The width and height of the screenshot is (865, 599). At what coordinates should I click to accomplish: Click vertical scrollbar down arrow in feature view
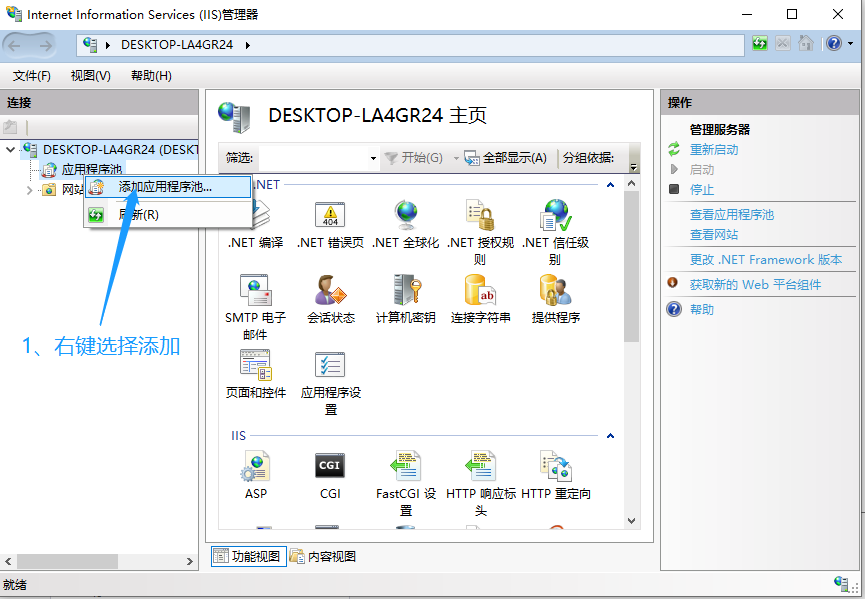tap(632, 521)
